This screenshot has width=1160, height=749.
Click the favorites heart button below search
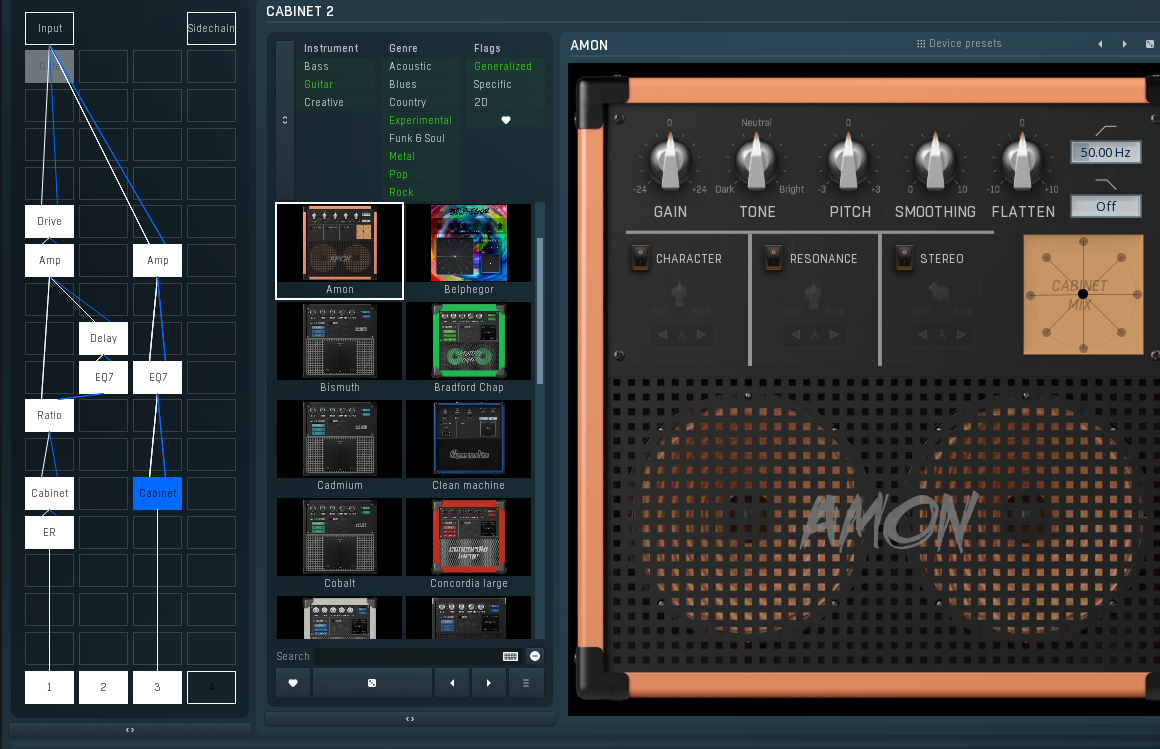[x=293, y=683]
